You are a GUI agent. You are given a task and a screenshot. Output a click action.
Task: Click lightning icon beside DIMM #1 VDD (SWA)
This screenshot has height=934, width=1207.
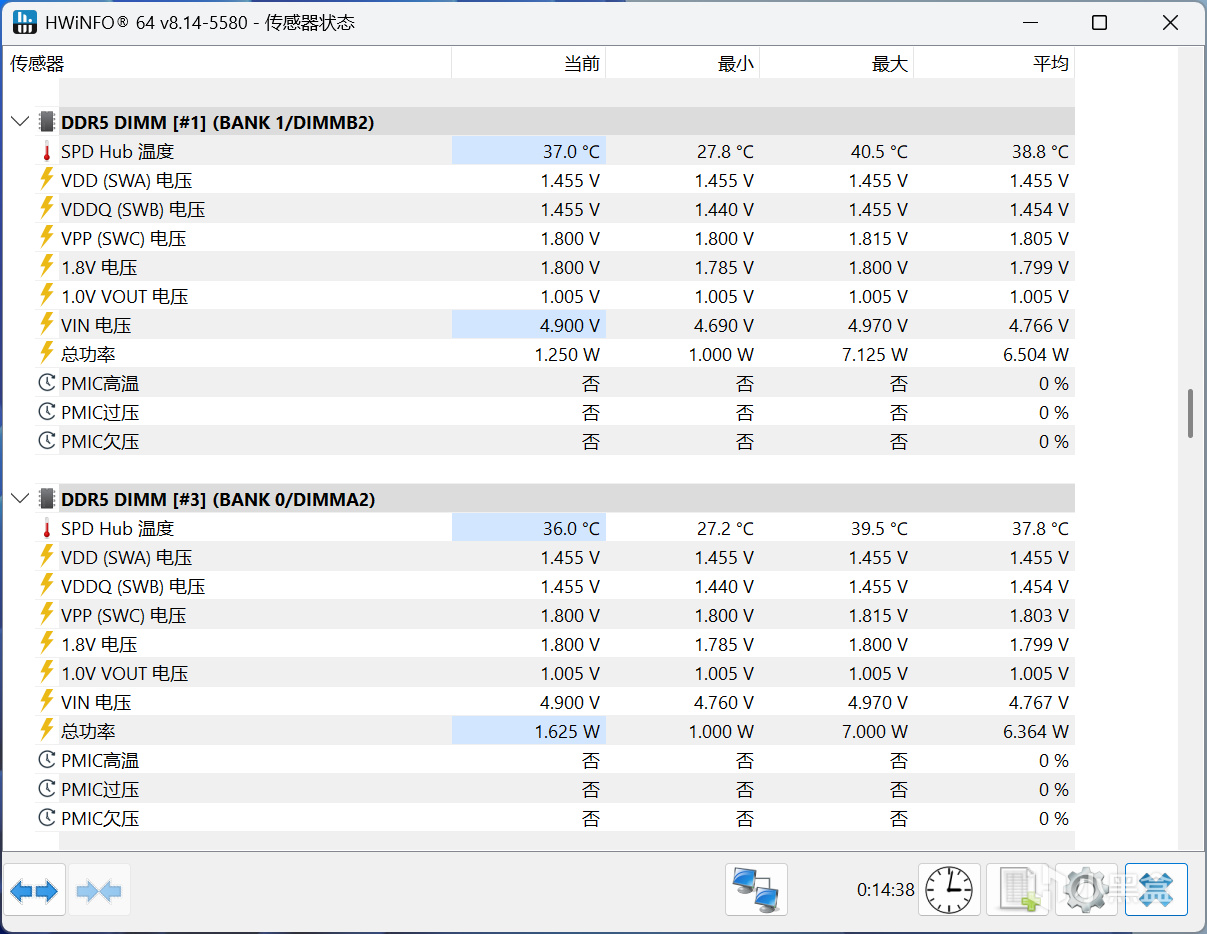coord(46,180)
